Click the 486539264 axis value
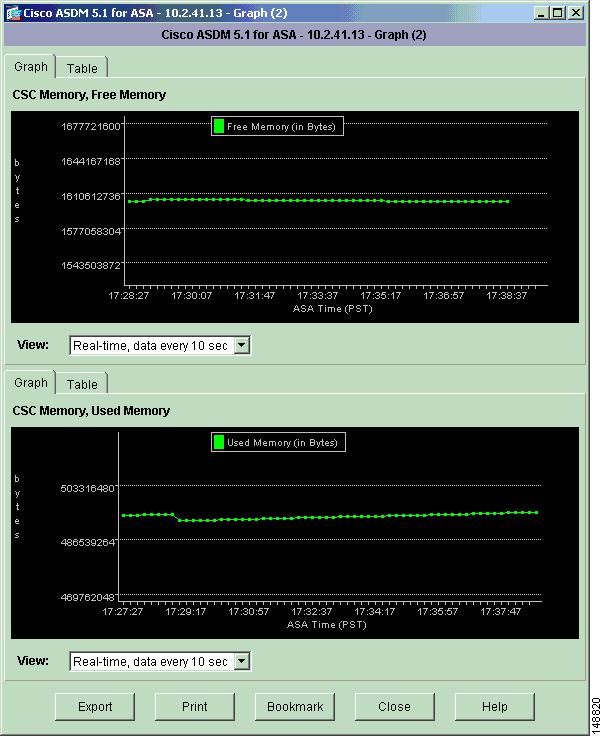 (88, 543)
